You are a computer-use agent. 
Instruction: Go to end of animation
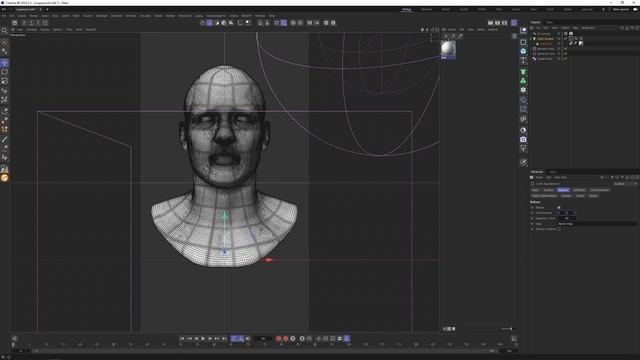coord(224,338)
